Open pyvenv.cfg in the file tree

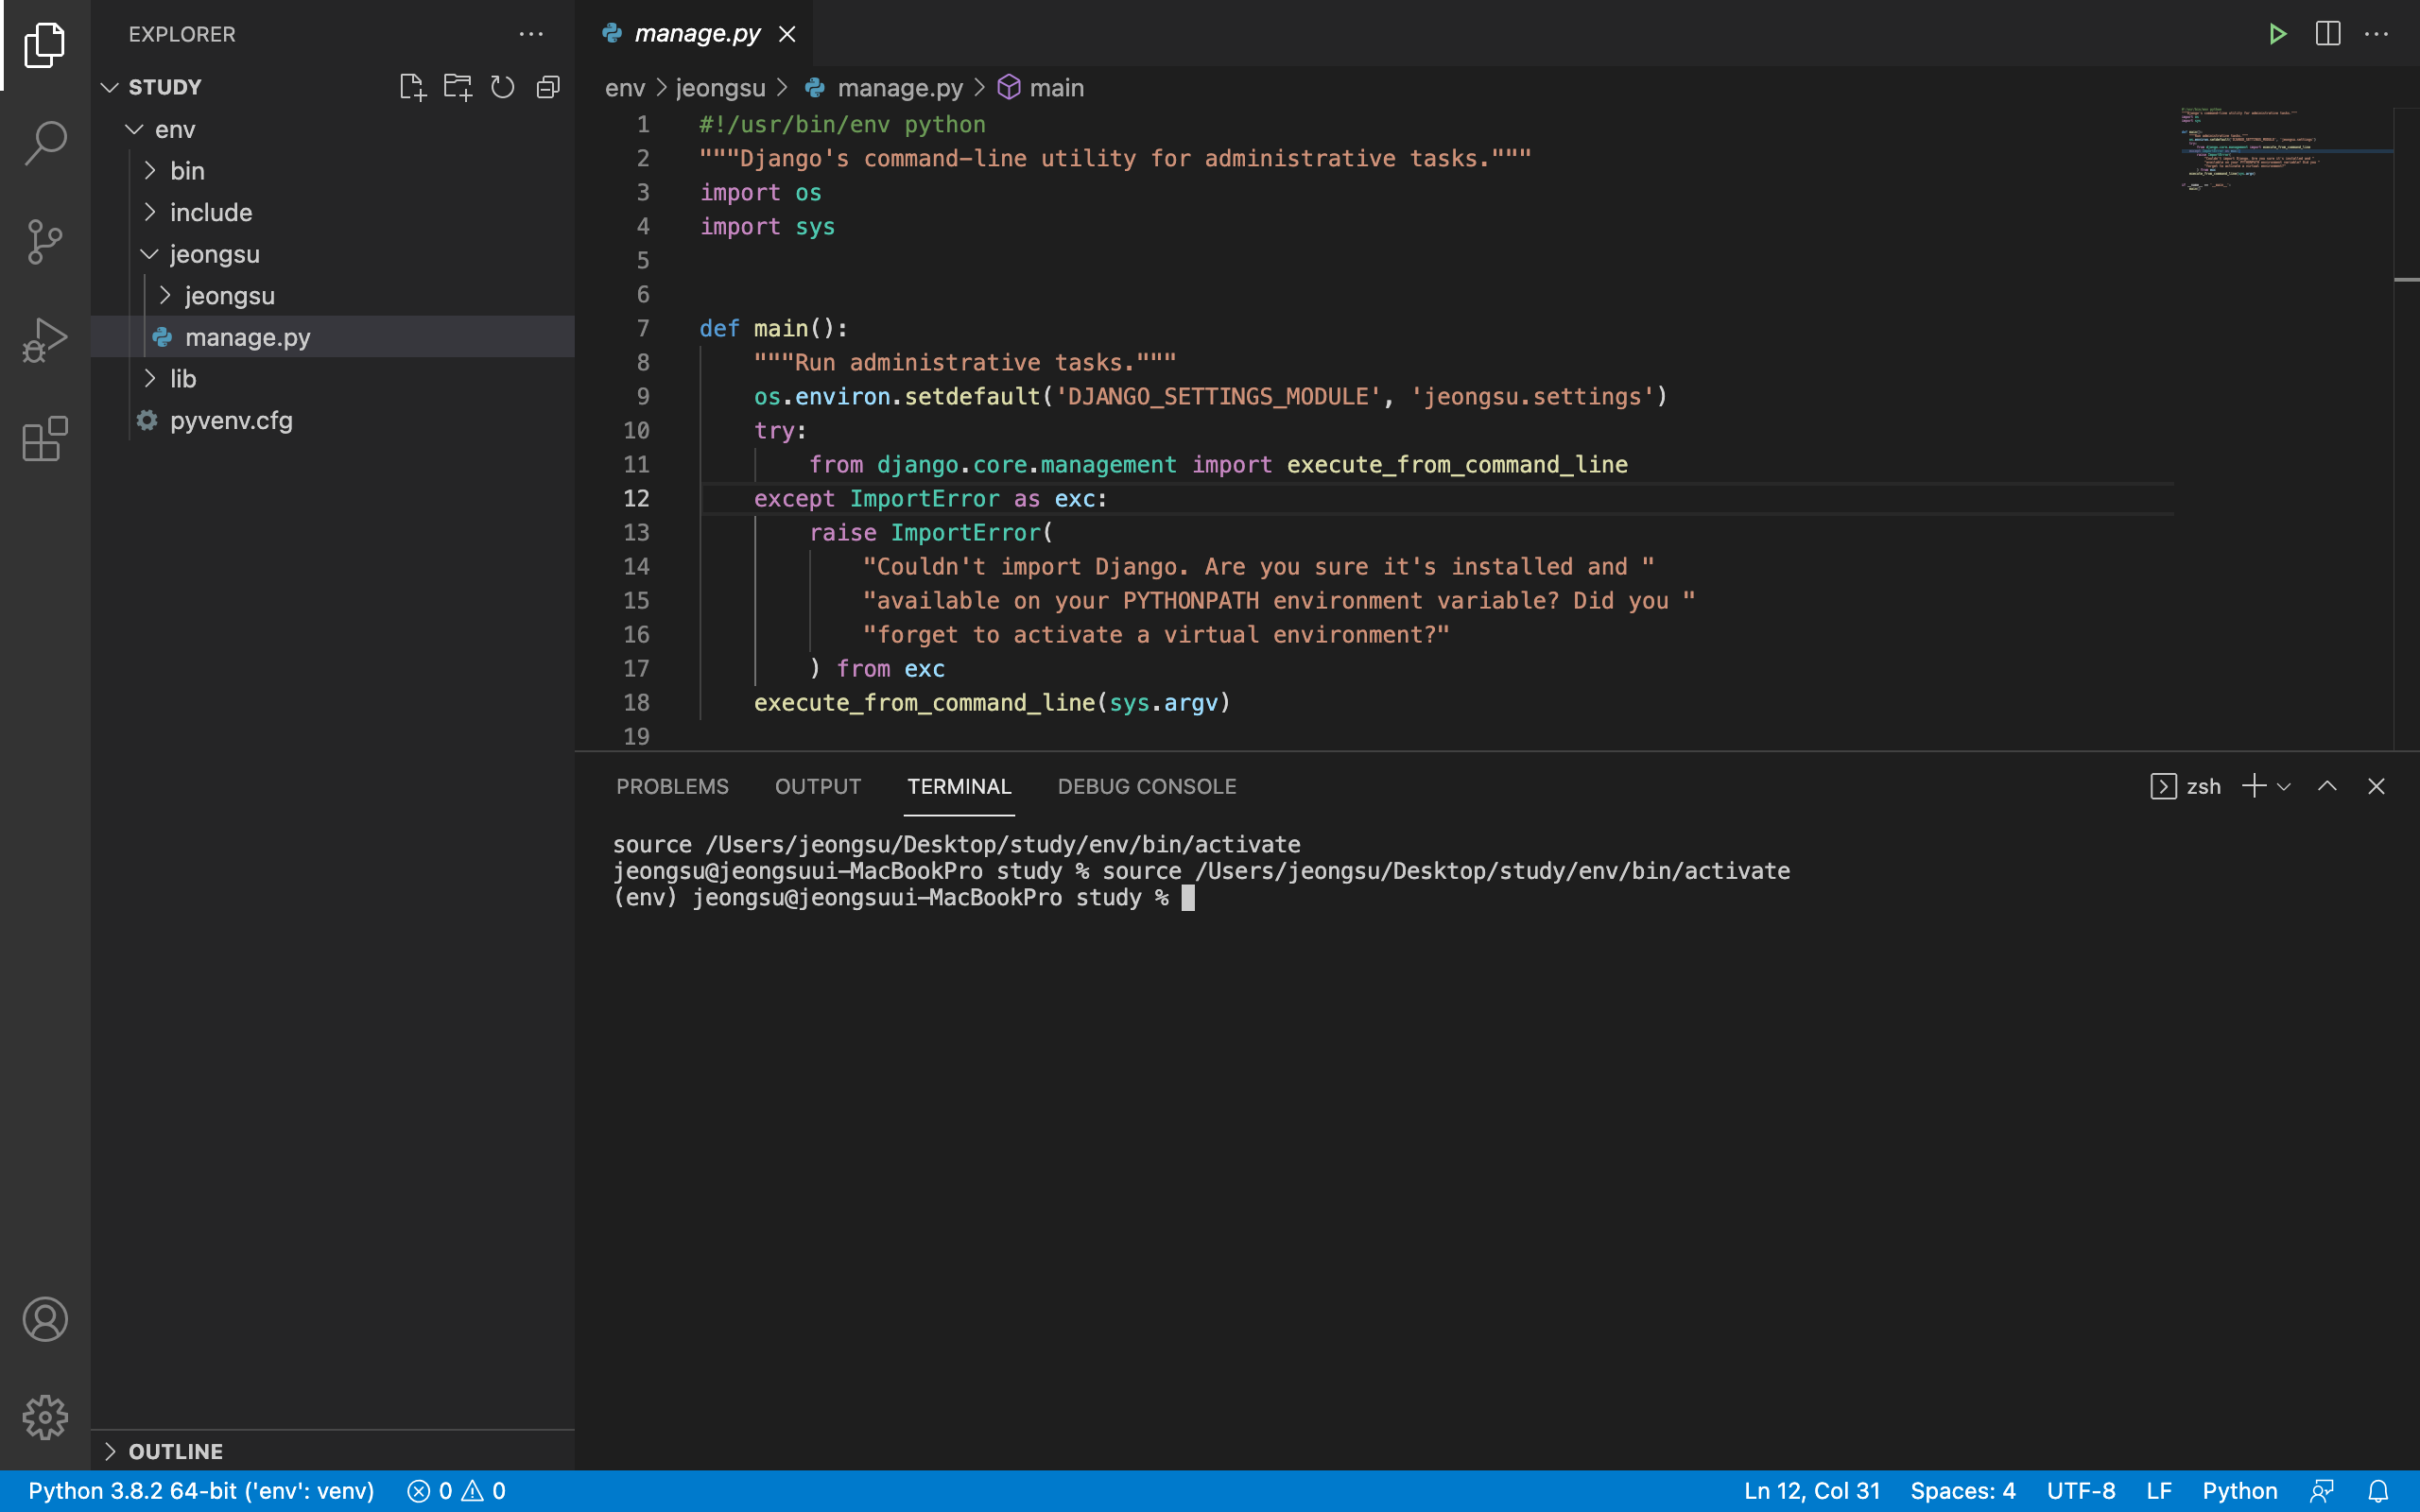point(231,420)
